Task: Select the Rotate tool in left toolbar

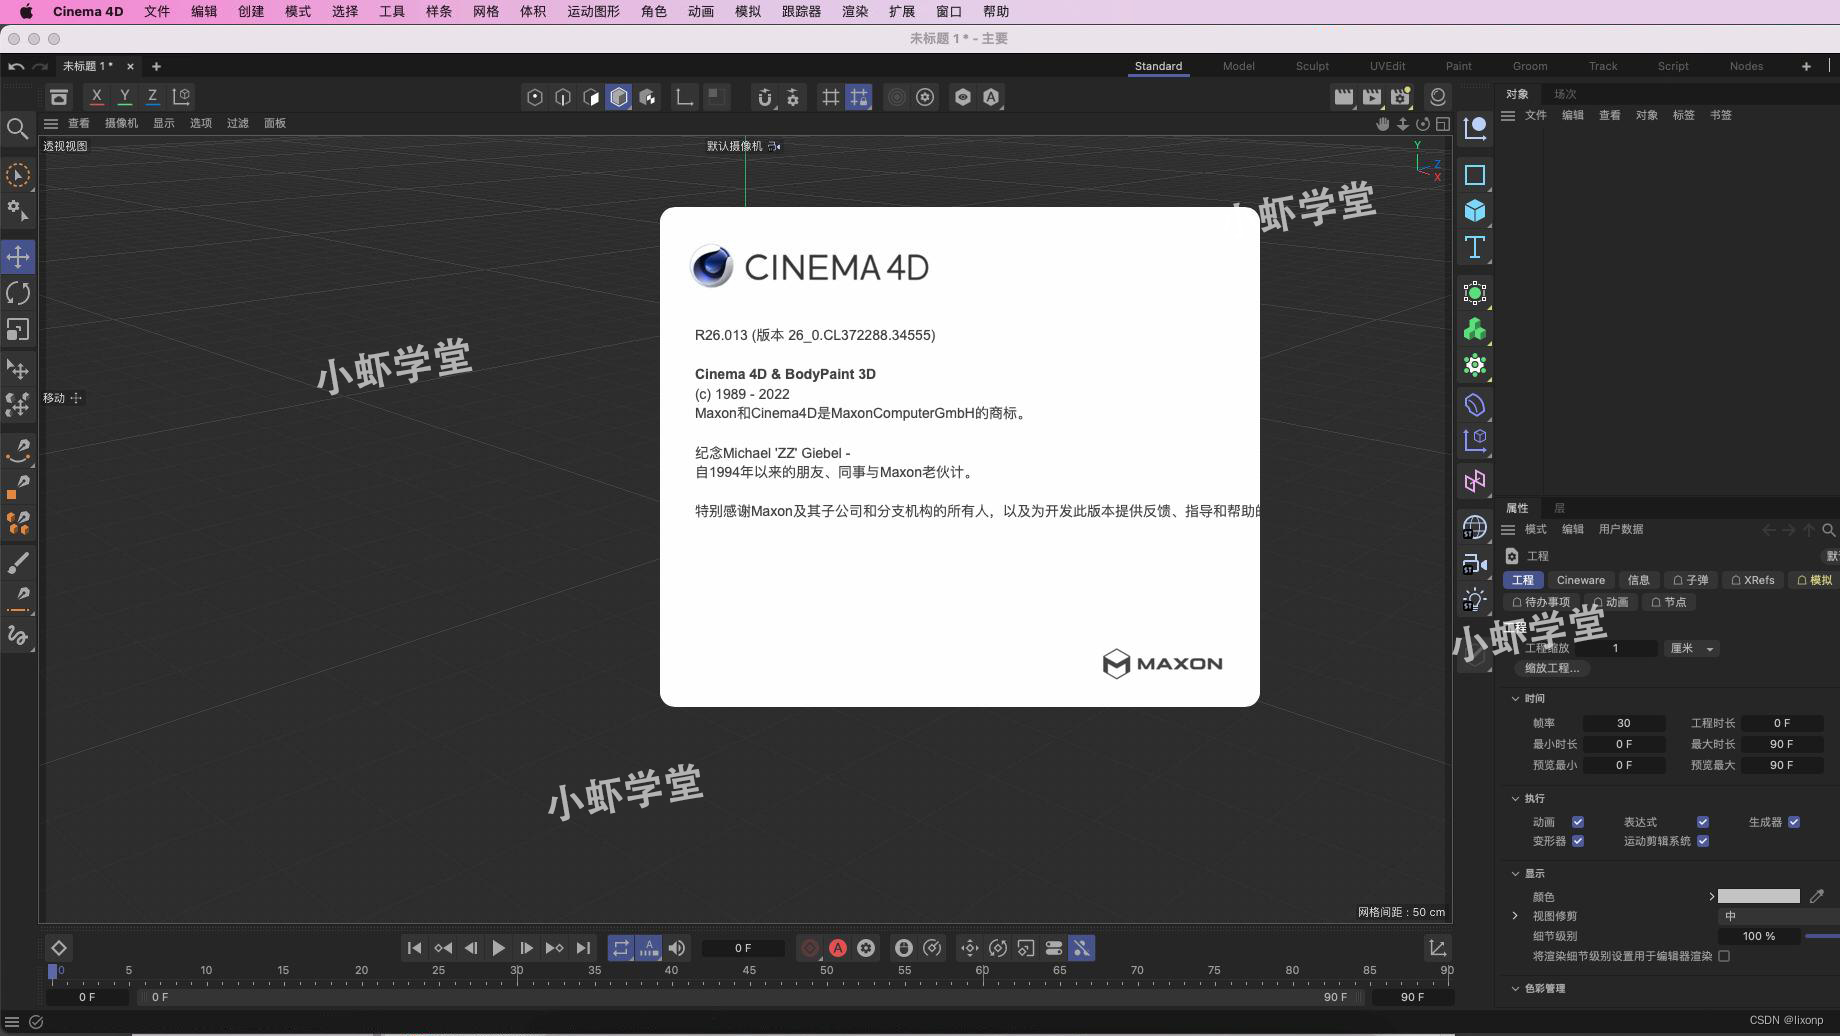Action: pos(18,293)
